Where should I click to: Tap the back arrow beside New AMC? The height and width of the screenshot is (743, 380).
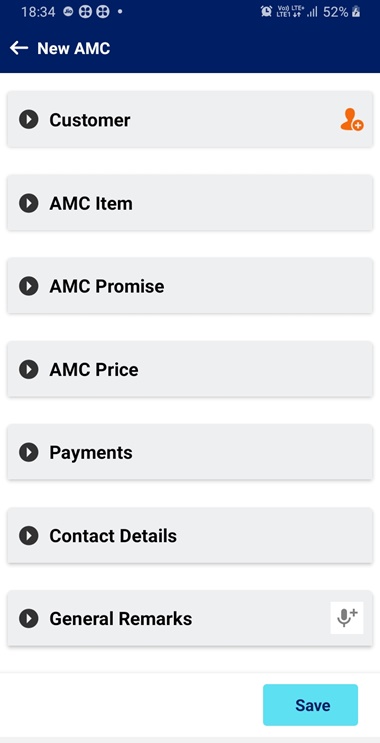(x=19, y=48)
